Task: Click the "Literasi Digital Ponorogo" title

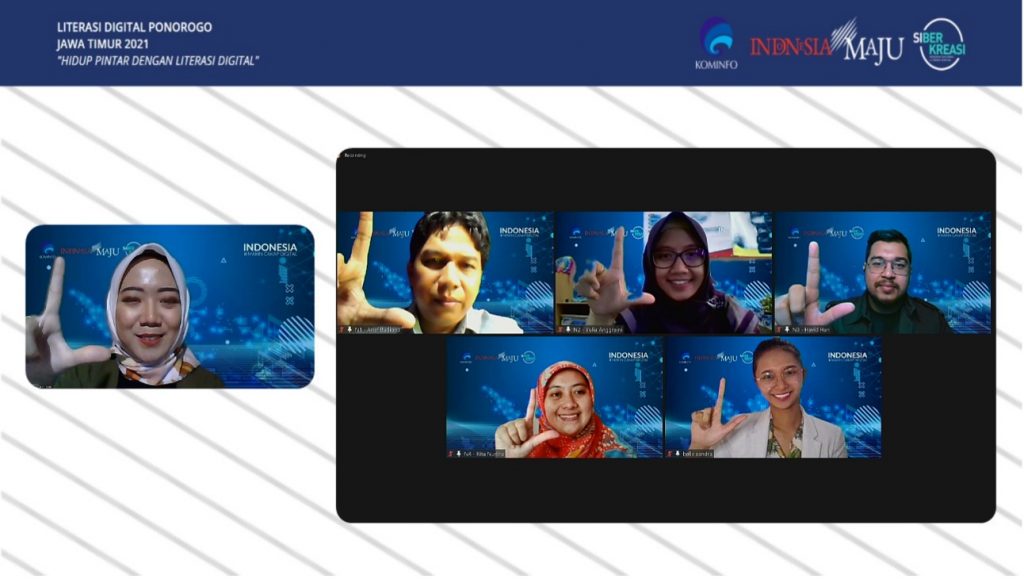Action: coord(134,27)
